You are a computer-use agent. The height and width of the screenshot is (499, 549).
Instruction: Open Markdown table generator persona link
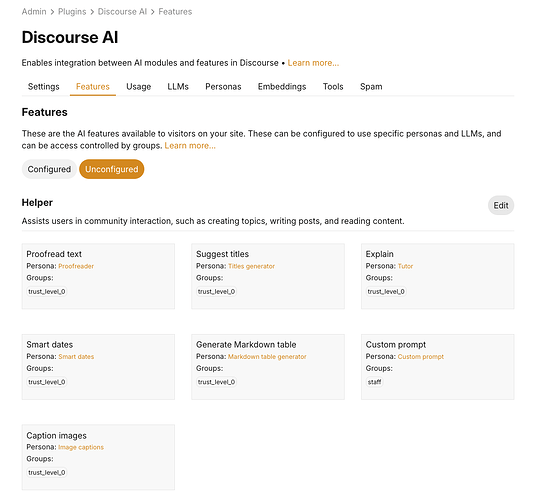pyautogui.click(x=267, y=357)
